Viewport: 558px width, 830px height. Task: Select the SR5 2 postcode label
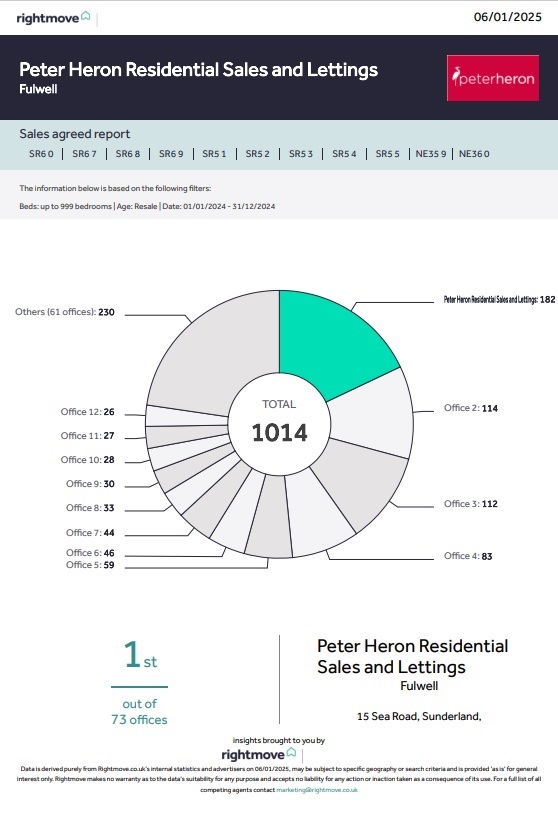click(258, 154)
